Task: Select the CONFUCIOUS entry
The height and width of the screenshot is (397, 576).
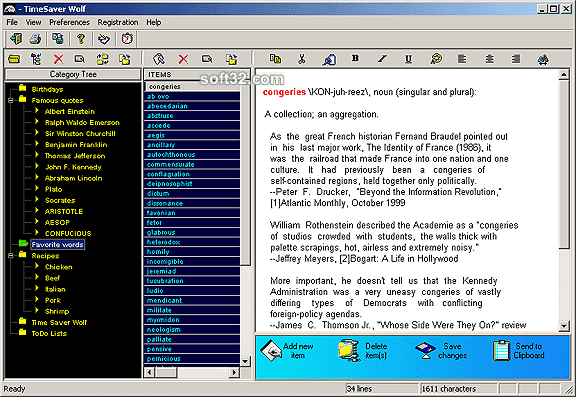Action: click(x=68, y=234)
